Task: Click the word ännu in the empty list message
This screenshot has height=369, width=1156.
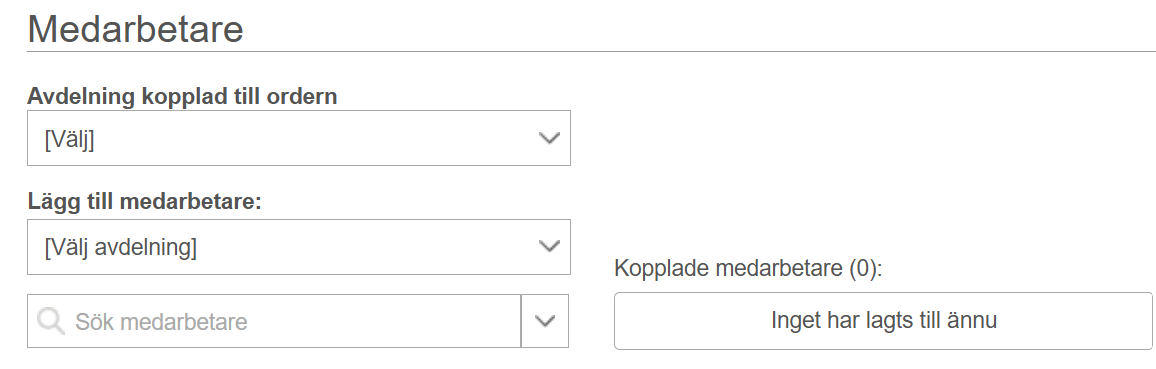Action: pyautogui.click(x=973, y=320)
